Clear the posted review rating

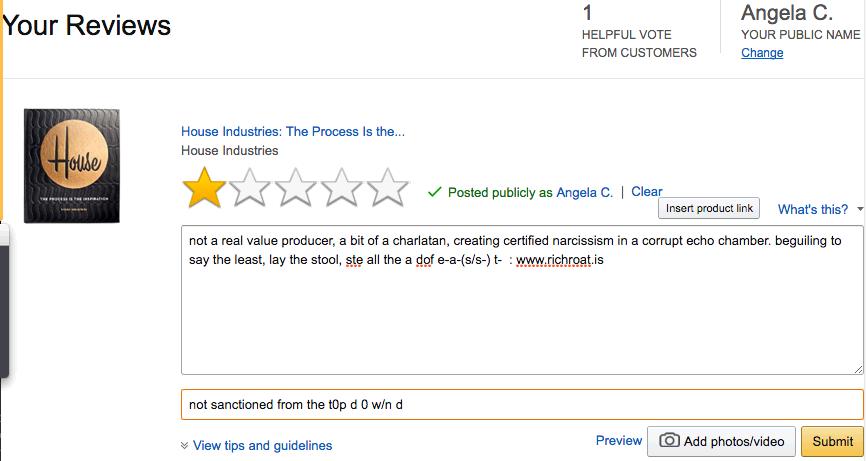[646, 192]
